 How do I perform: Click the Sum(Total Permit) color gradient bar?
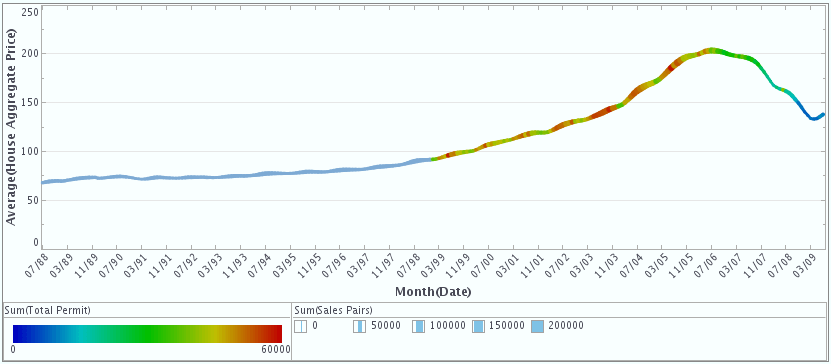coord(147,334)
